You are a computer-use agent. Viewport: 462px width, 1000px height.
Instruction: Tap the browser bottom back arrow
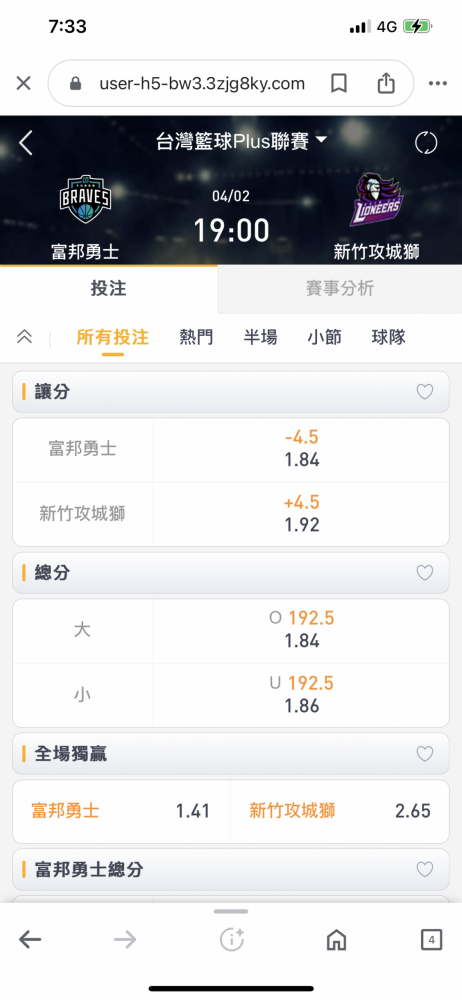click(30, 939)
